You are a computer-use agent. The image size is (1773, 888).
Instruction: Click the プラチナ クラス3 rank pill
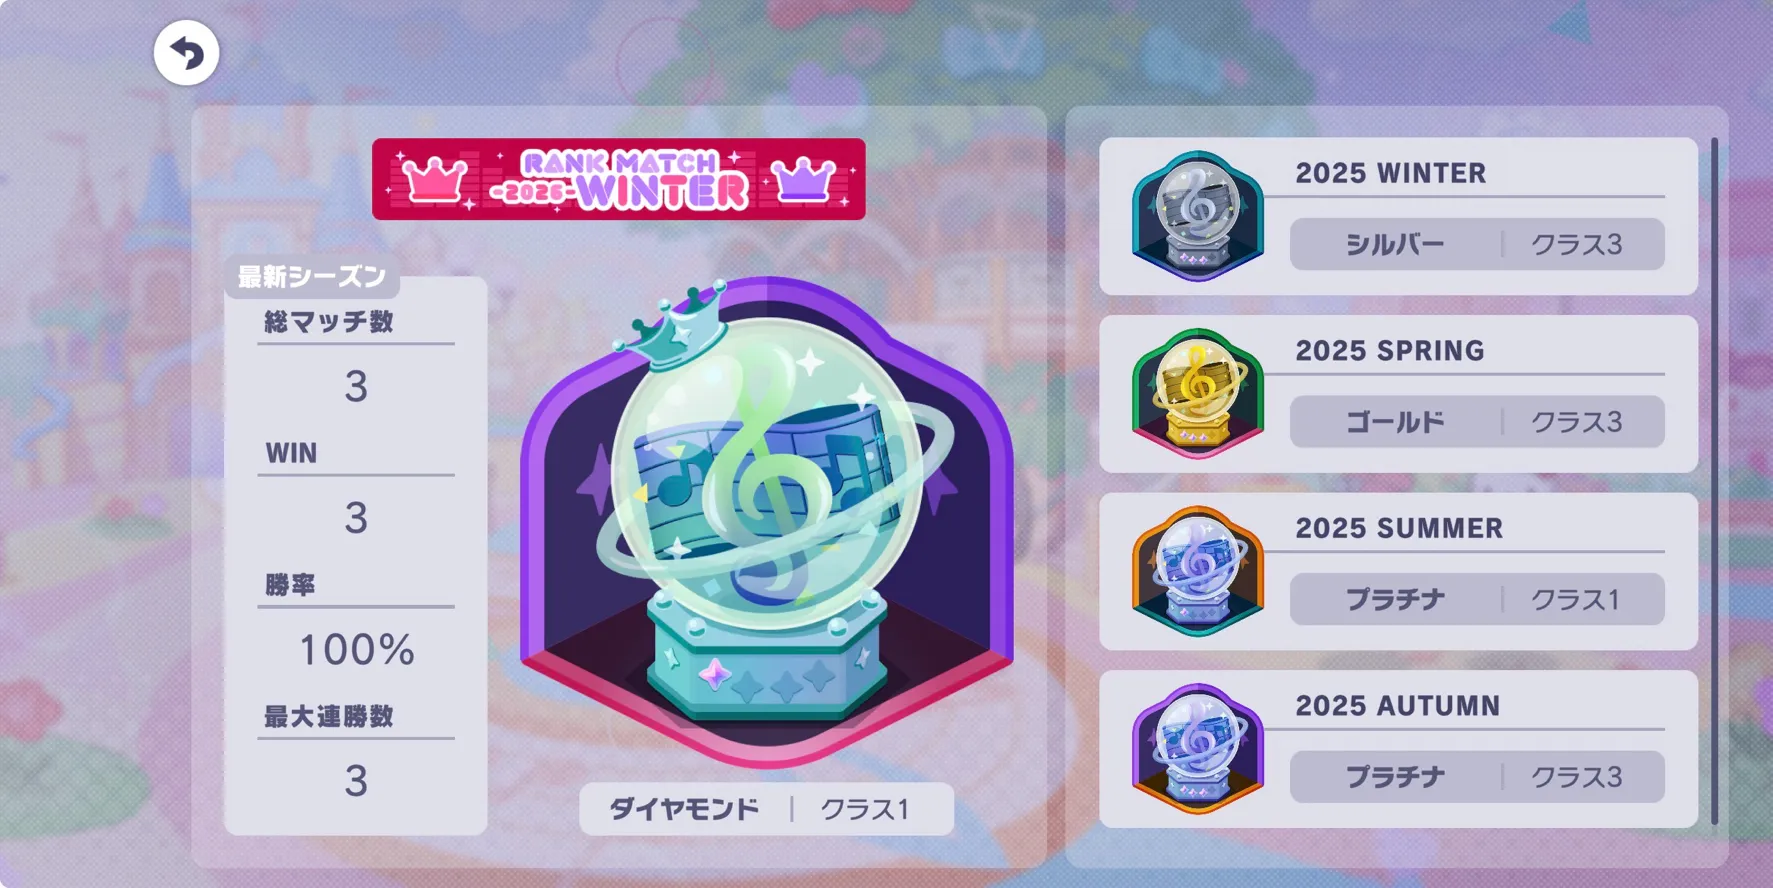1477,777
